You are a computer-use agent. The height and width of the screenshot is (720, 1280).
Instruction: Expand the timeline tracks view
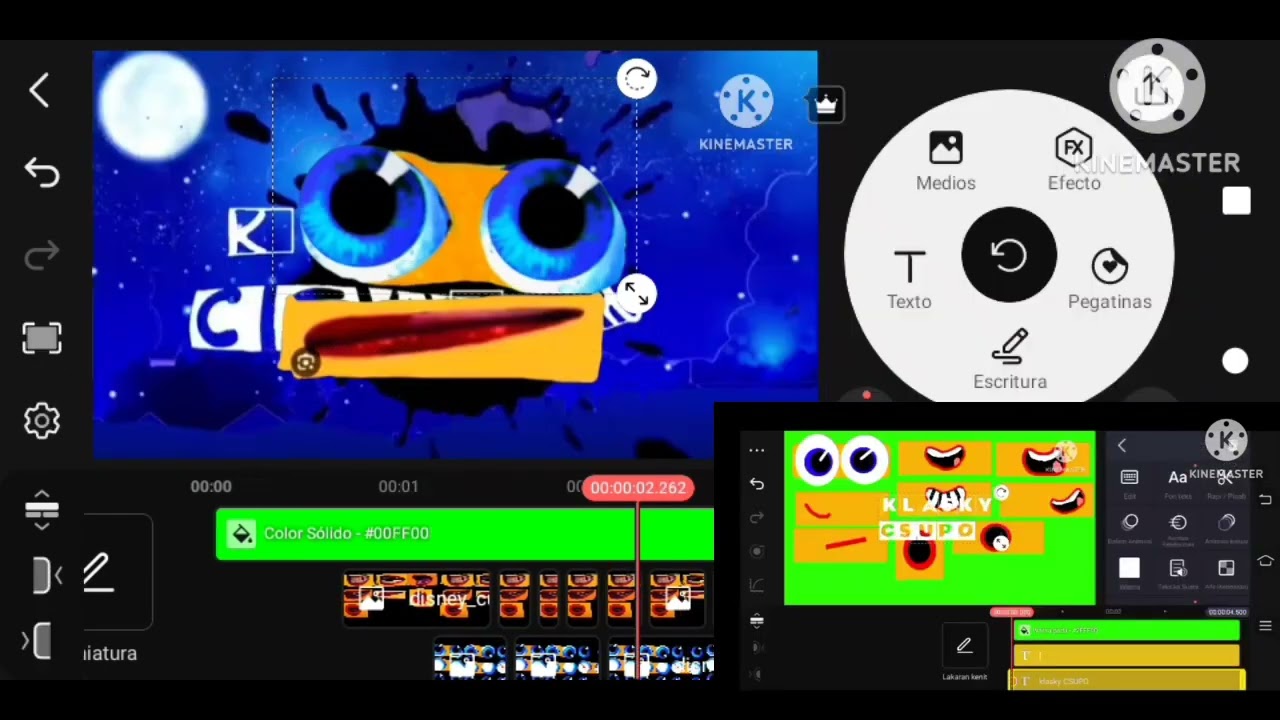coord(42,510)
